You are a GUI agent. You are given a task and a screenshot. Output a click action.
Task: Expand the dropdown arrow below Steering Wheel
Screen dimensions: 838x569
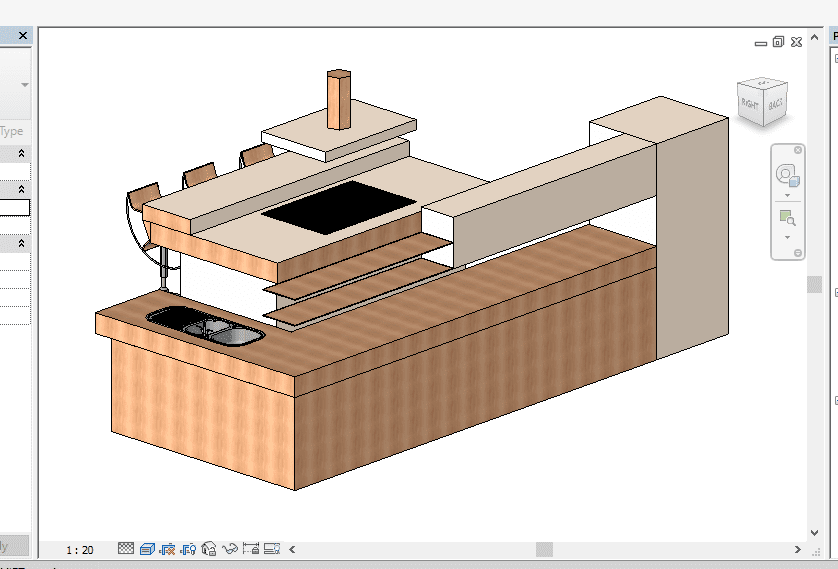(x=787, y=196)
